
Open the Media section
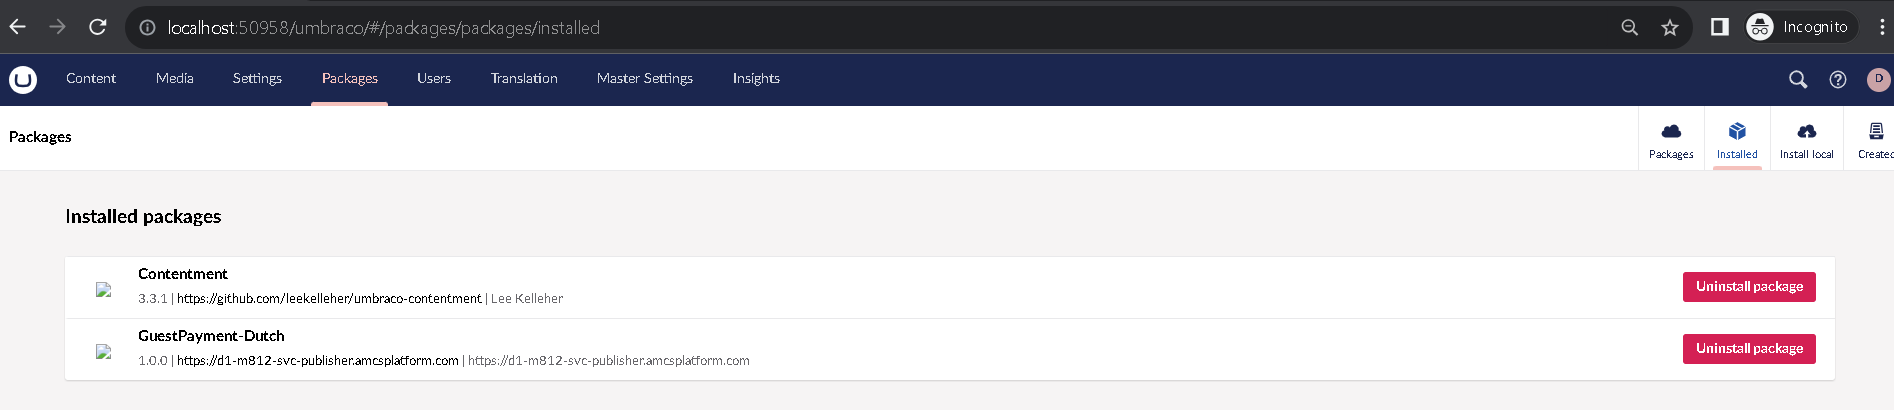(x=175, y=78)
